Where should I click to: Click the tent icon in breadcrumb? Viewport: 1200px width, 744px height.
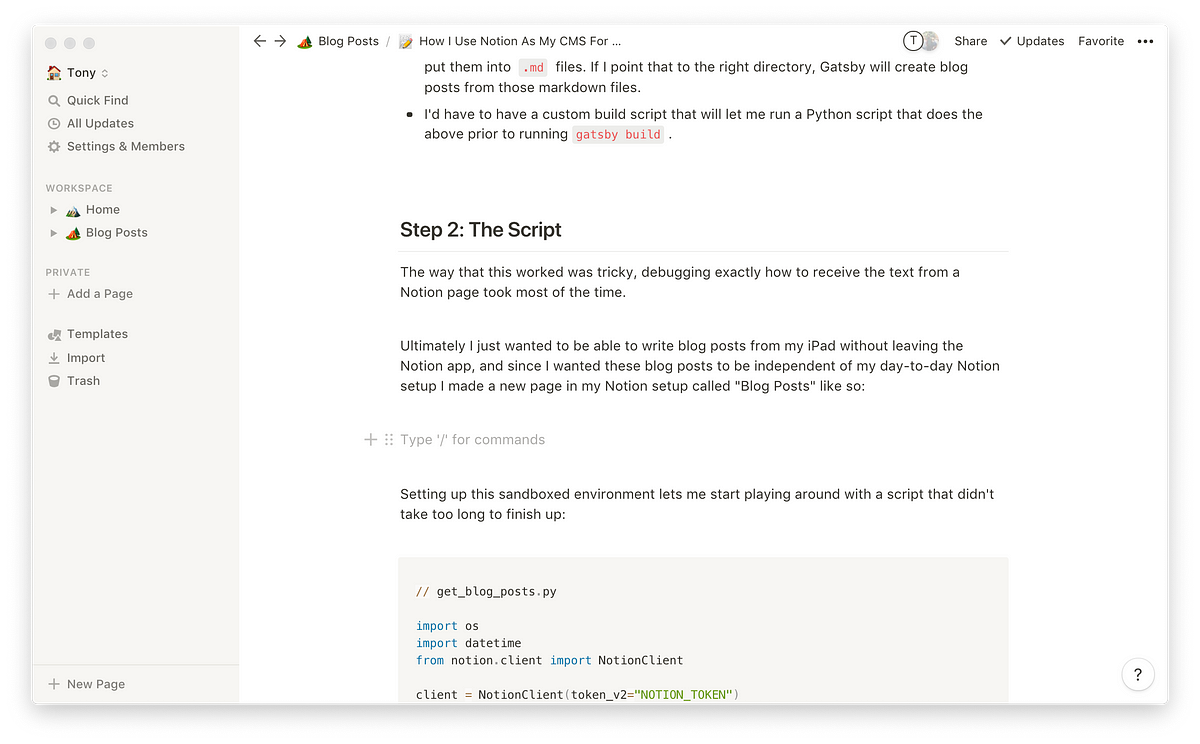(305, 41)
